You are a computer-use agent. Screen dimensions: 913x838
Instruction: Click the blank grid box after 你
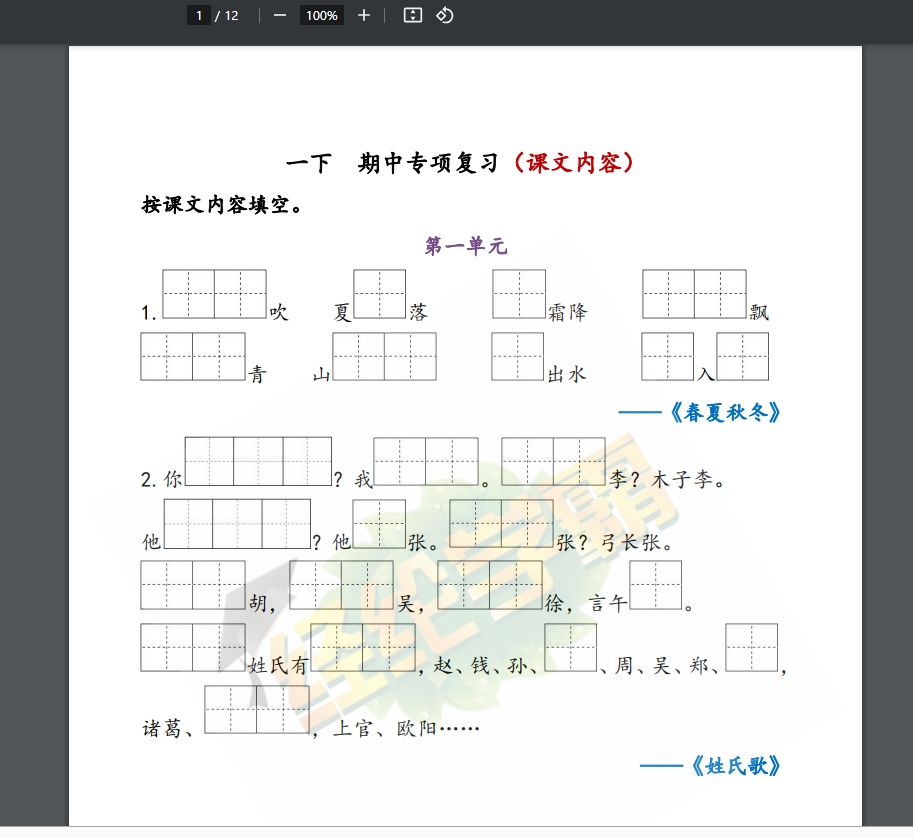(x=258, y=461)
